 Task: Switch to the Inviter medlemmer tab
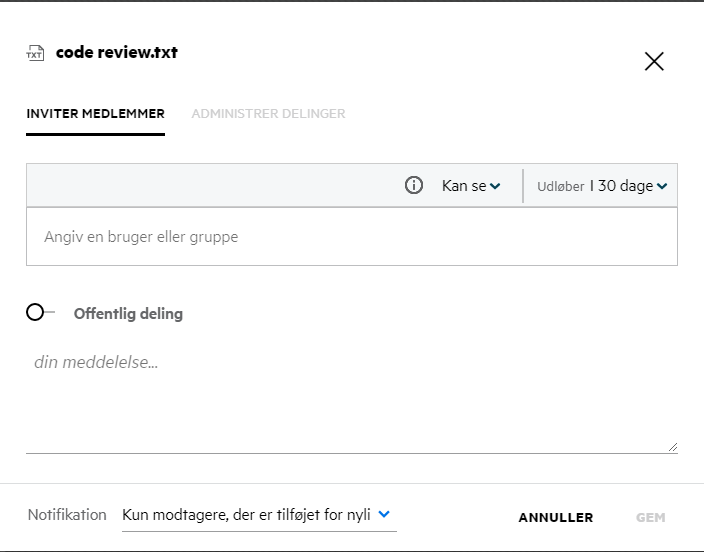point(95,114)
